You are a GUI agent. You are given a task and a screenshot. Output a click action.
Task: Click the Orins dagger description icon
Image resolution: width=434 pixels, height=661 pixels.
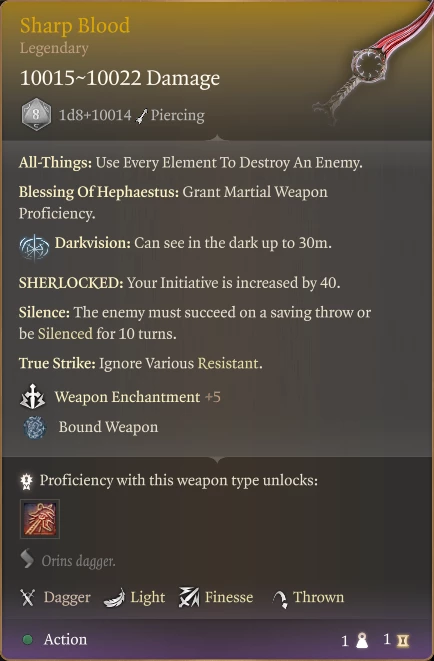pyautogui.click(x=27, y=559)
